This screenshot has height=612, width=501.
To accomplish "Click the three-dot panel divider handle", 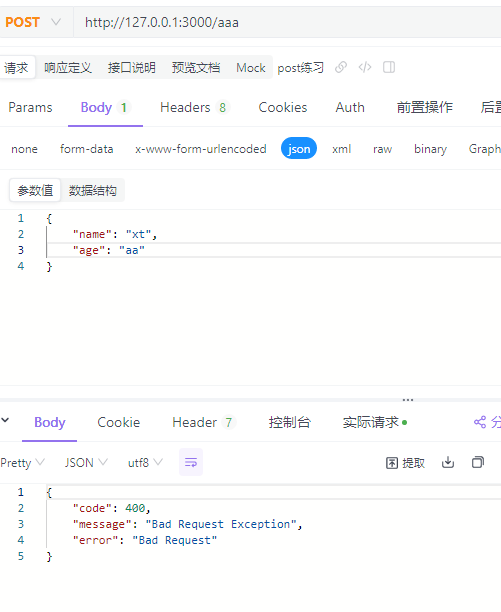I will tap(408, 400).
